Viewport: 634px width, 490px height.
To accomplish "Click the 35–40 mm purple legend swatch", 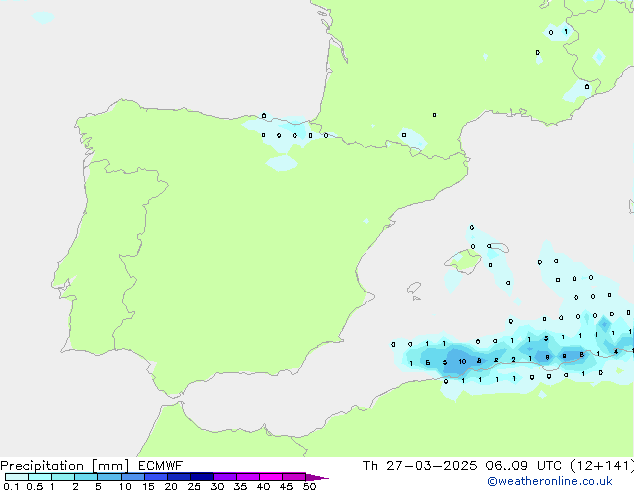I will click(248, 477).
